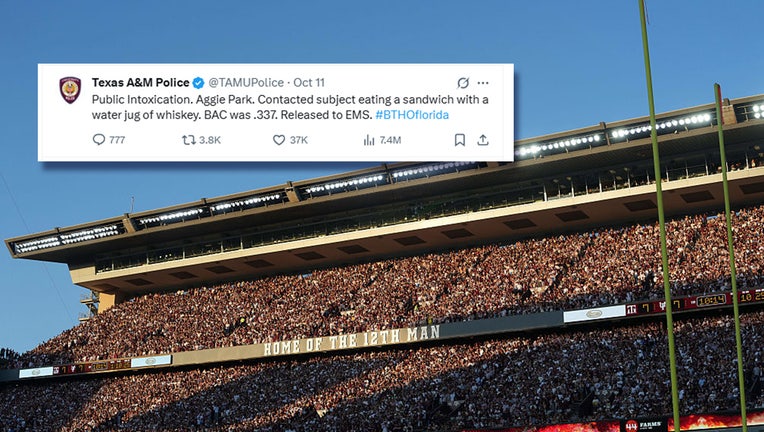Click the 37K likes count
The image size is (764, 432).
[298, 140]
